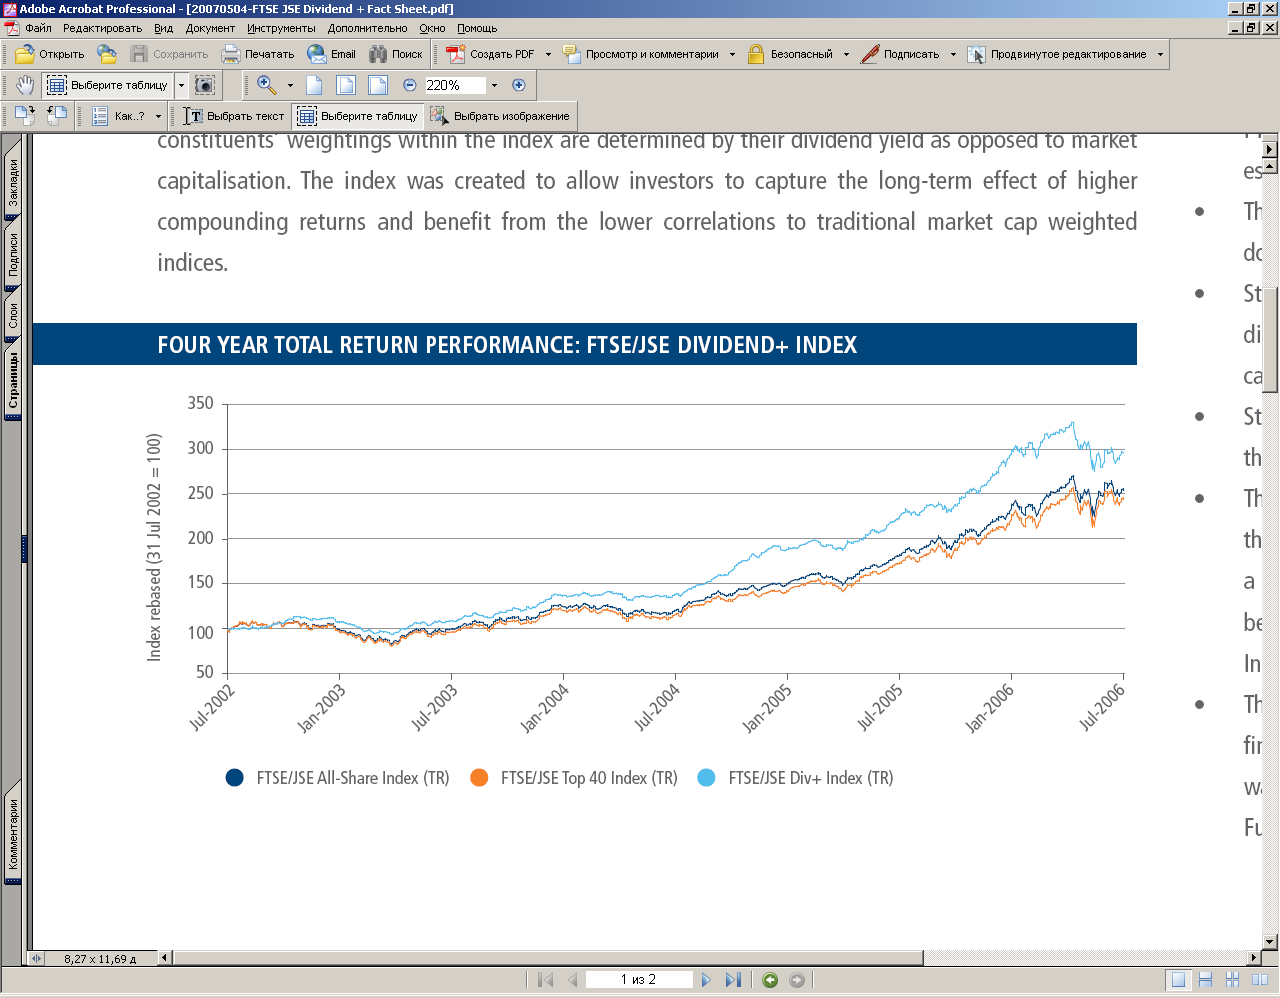Click the Как..? help button

coord(119,116)
